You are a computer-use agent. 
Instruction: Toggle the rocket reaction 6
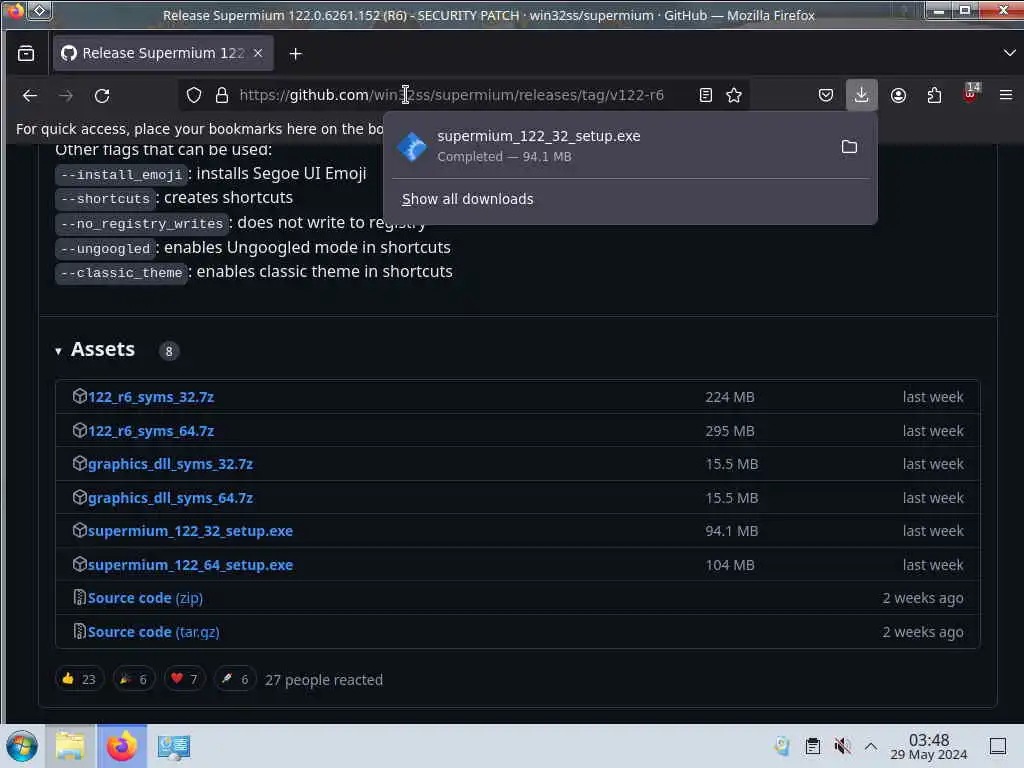tap(235, 679)
